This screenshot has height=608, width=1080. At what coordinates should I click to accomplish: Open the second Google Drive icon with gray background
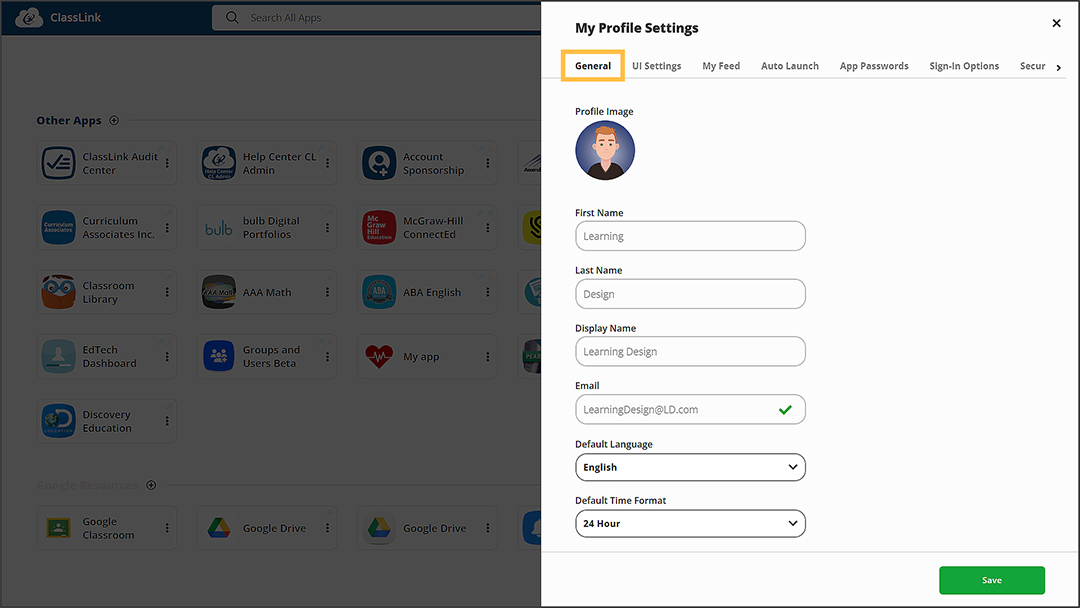click(379, 528)
